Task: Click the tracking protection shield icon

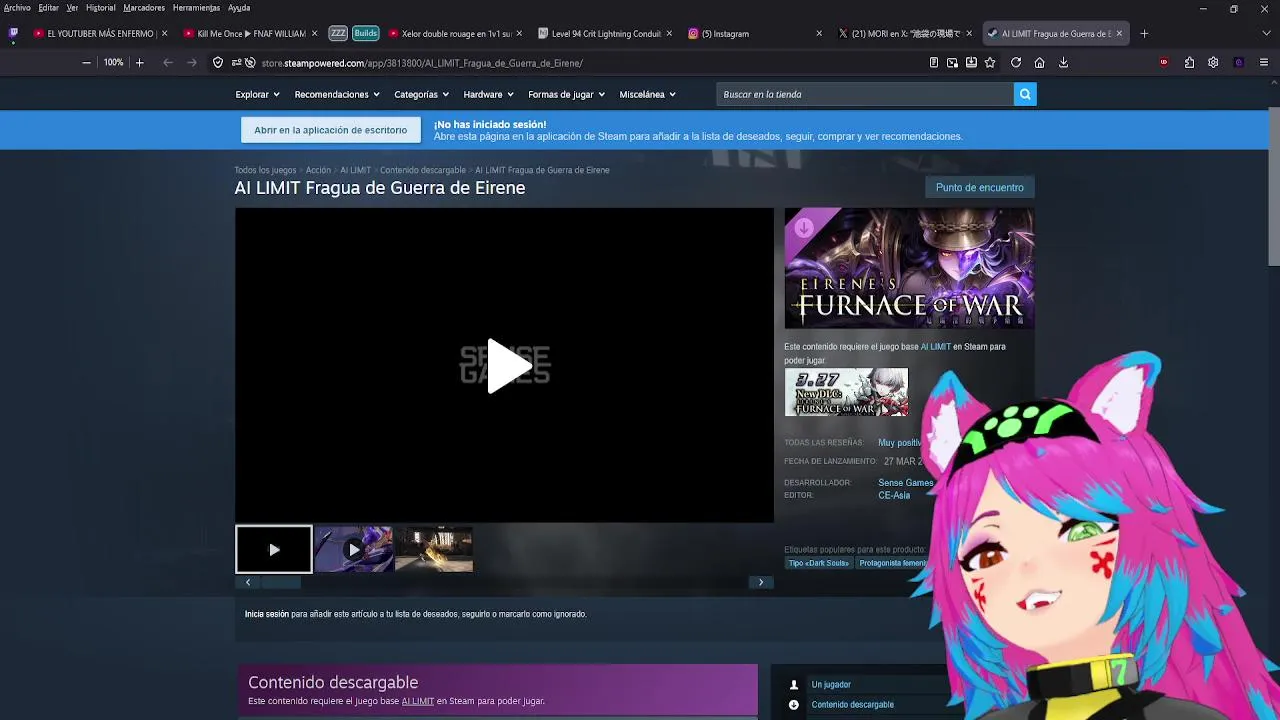Action: point(218,62)
